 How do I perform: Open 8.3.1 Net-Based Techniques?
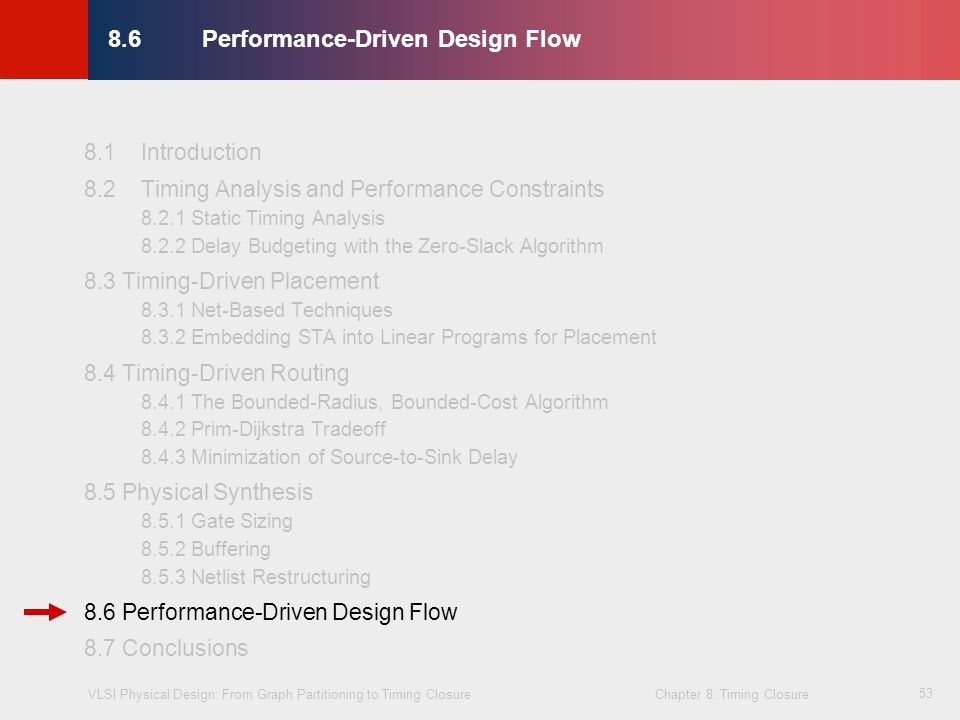click(267, 310)
